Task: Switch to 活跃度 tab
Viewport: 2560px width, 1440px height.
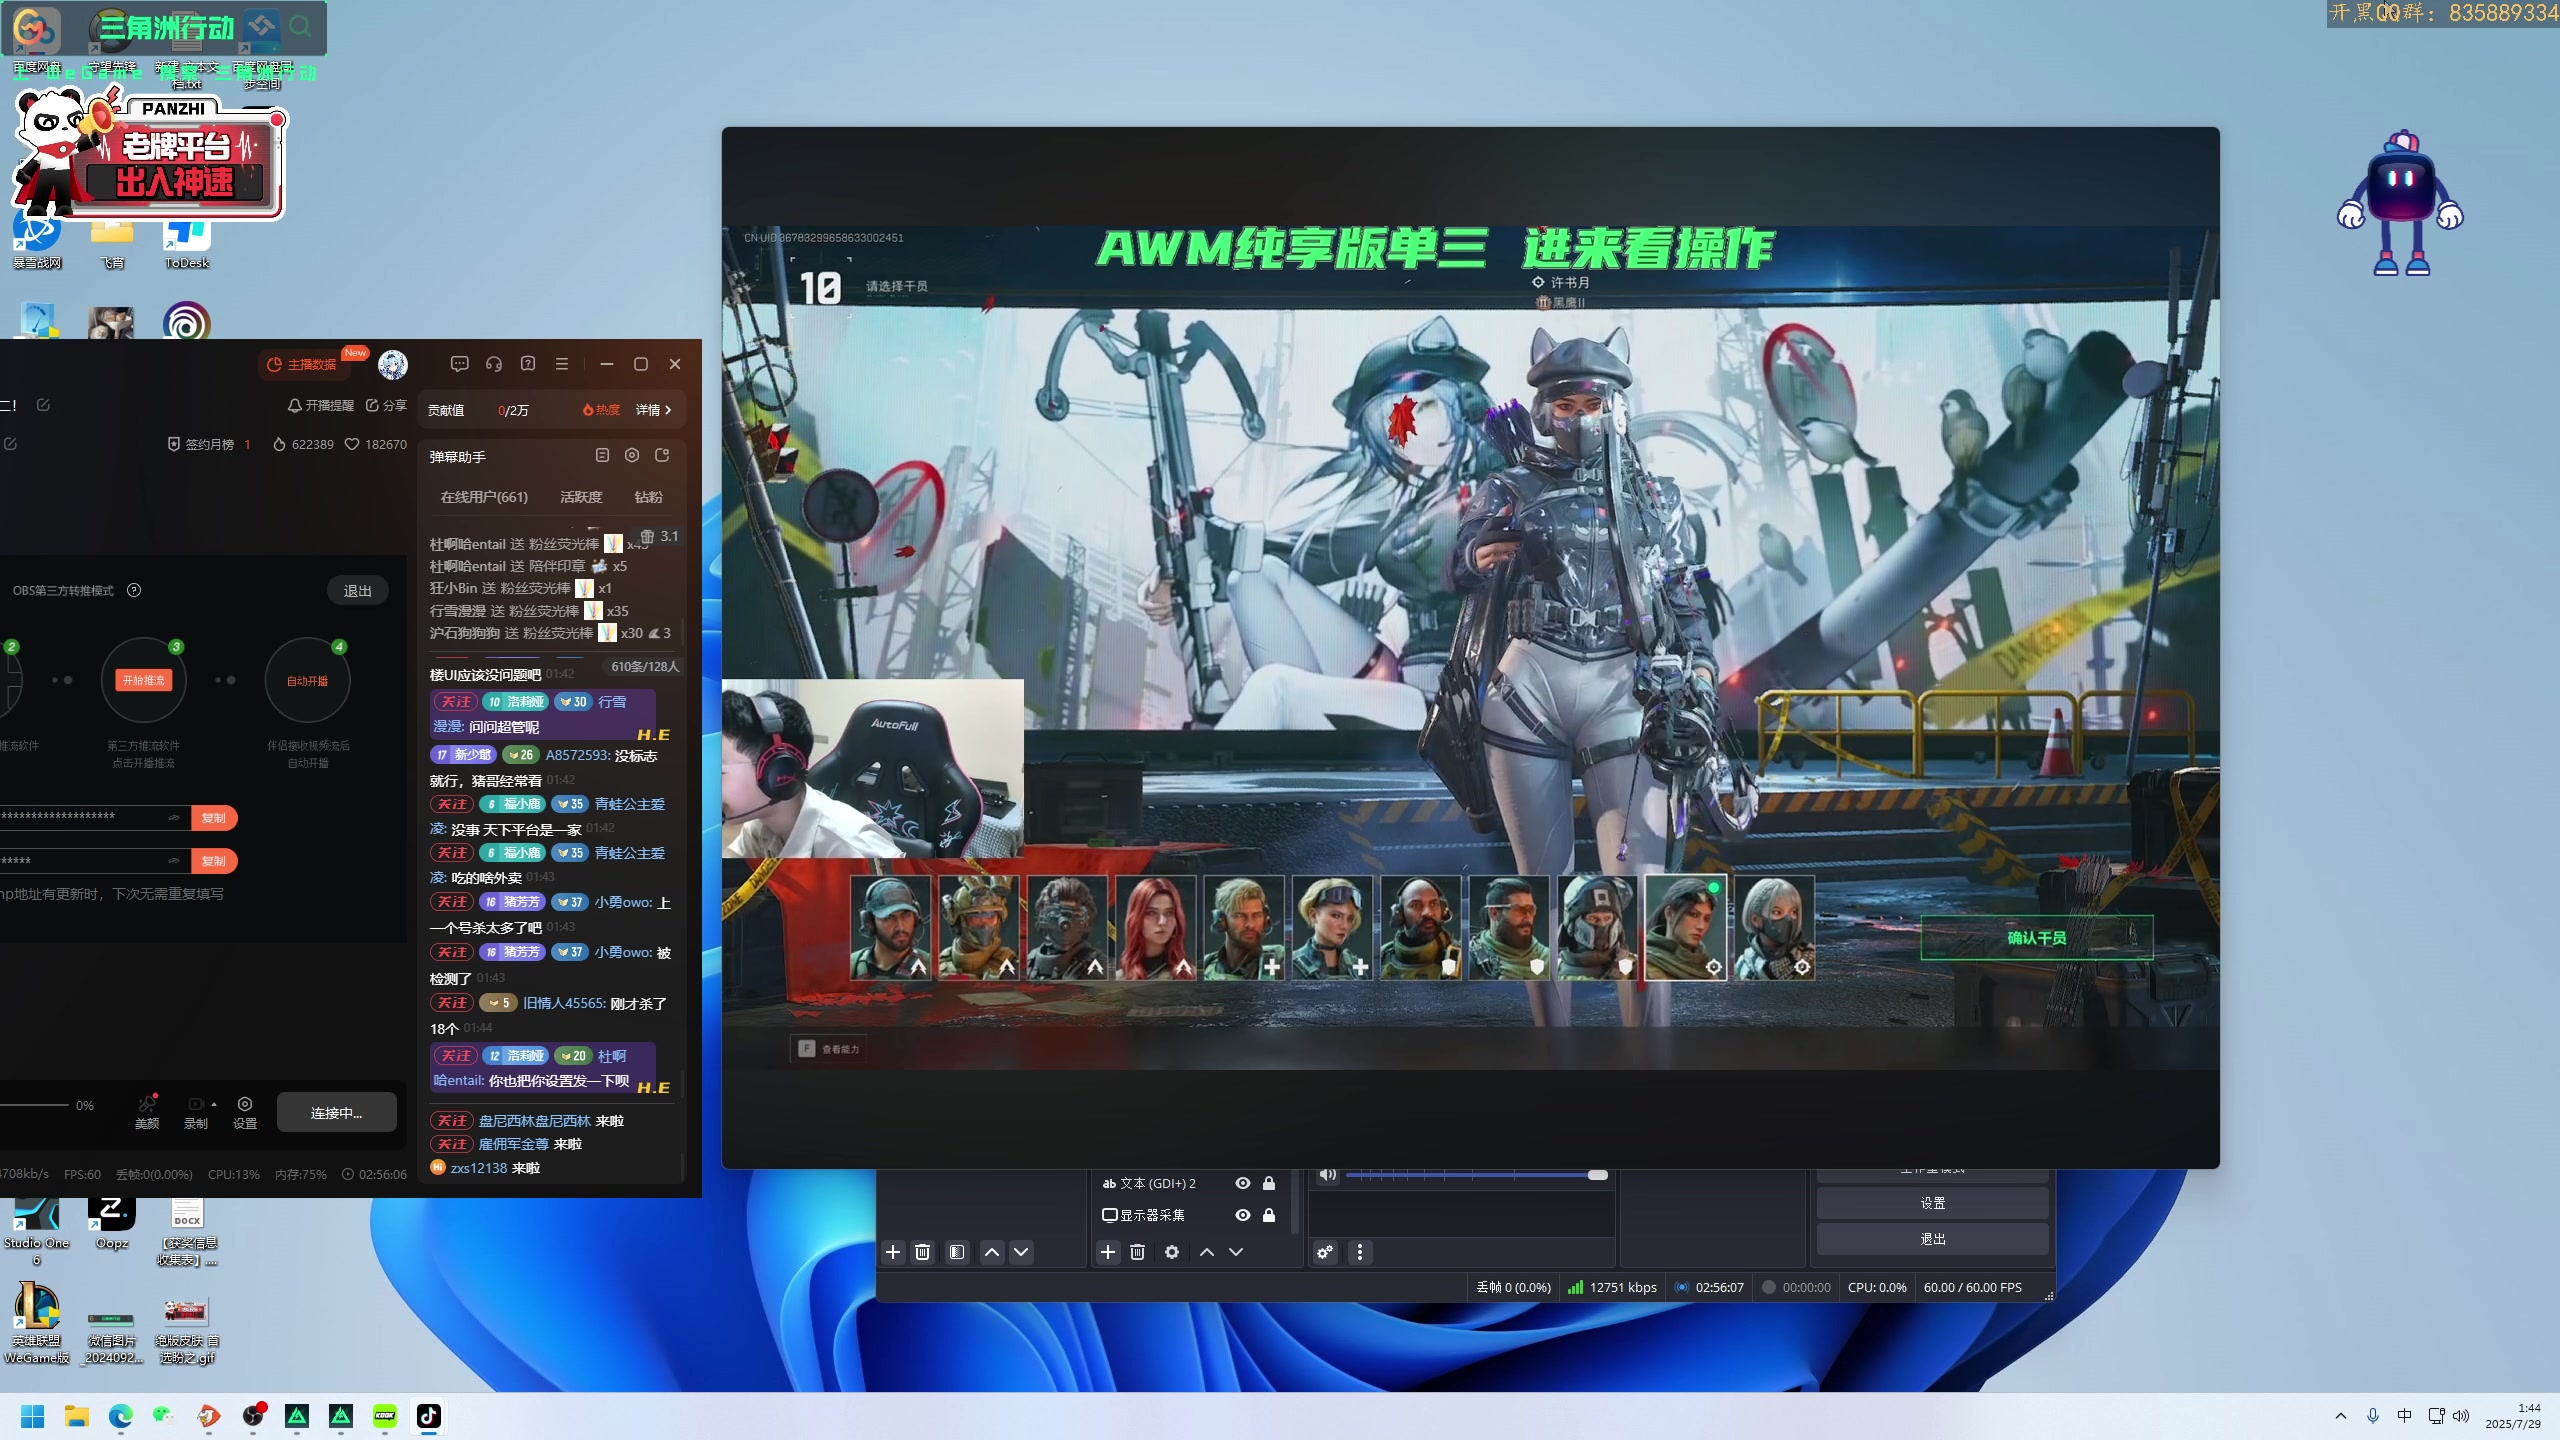Action: click(x=581, y=497)
